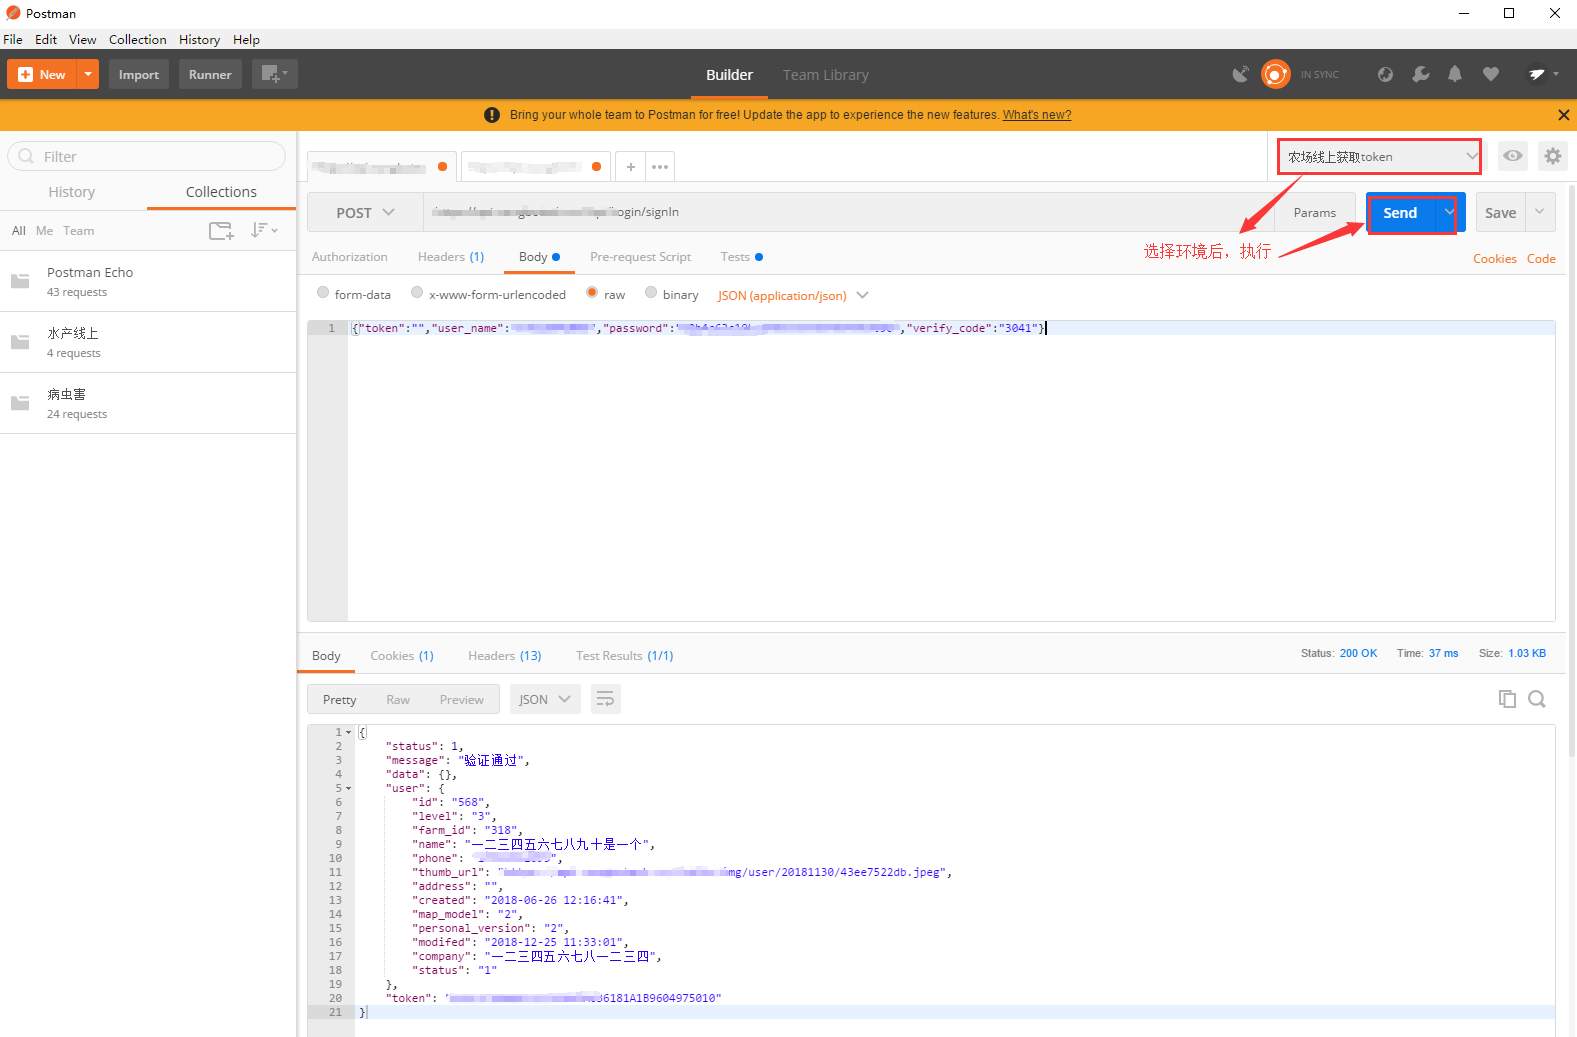Open the New button dropdown arrow

click(x=88, y=74)
